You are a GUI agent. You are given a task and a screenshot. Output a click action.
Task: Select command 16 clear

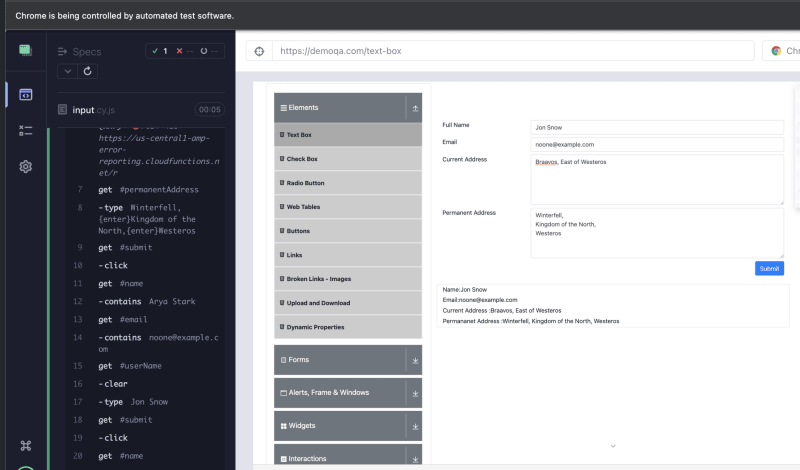click(145, 384)
